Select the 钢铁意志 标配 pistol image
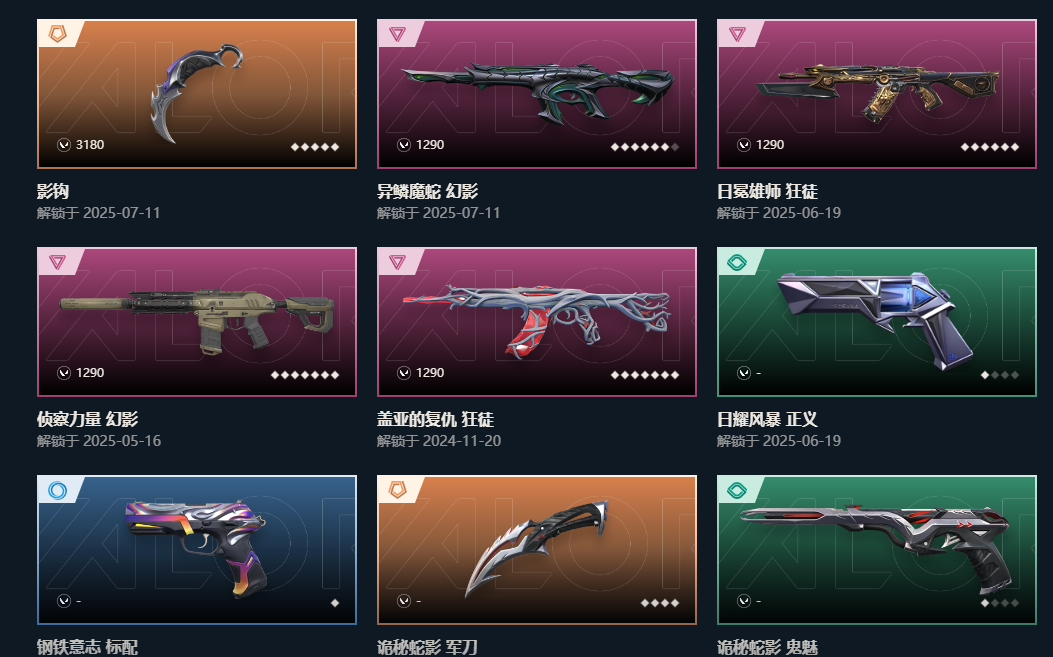Image resolution: width=1053 pixels, height=657 pixels. pyautogui.click(x=196, y=548)
